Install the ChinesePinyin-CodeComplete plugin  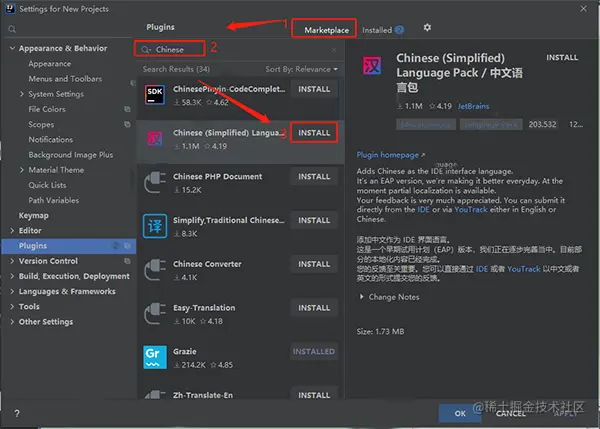coord(314,89)
